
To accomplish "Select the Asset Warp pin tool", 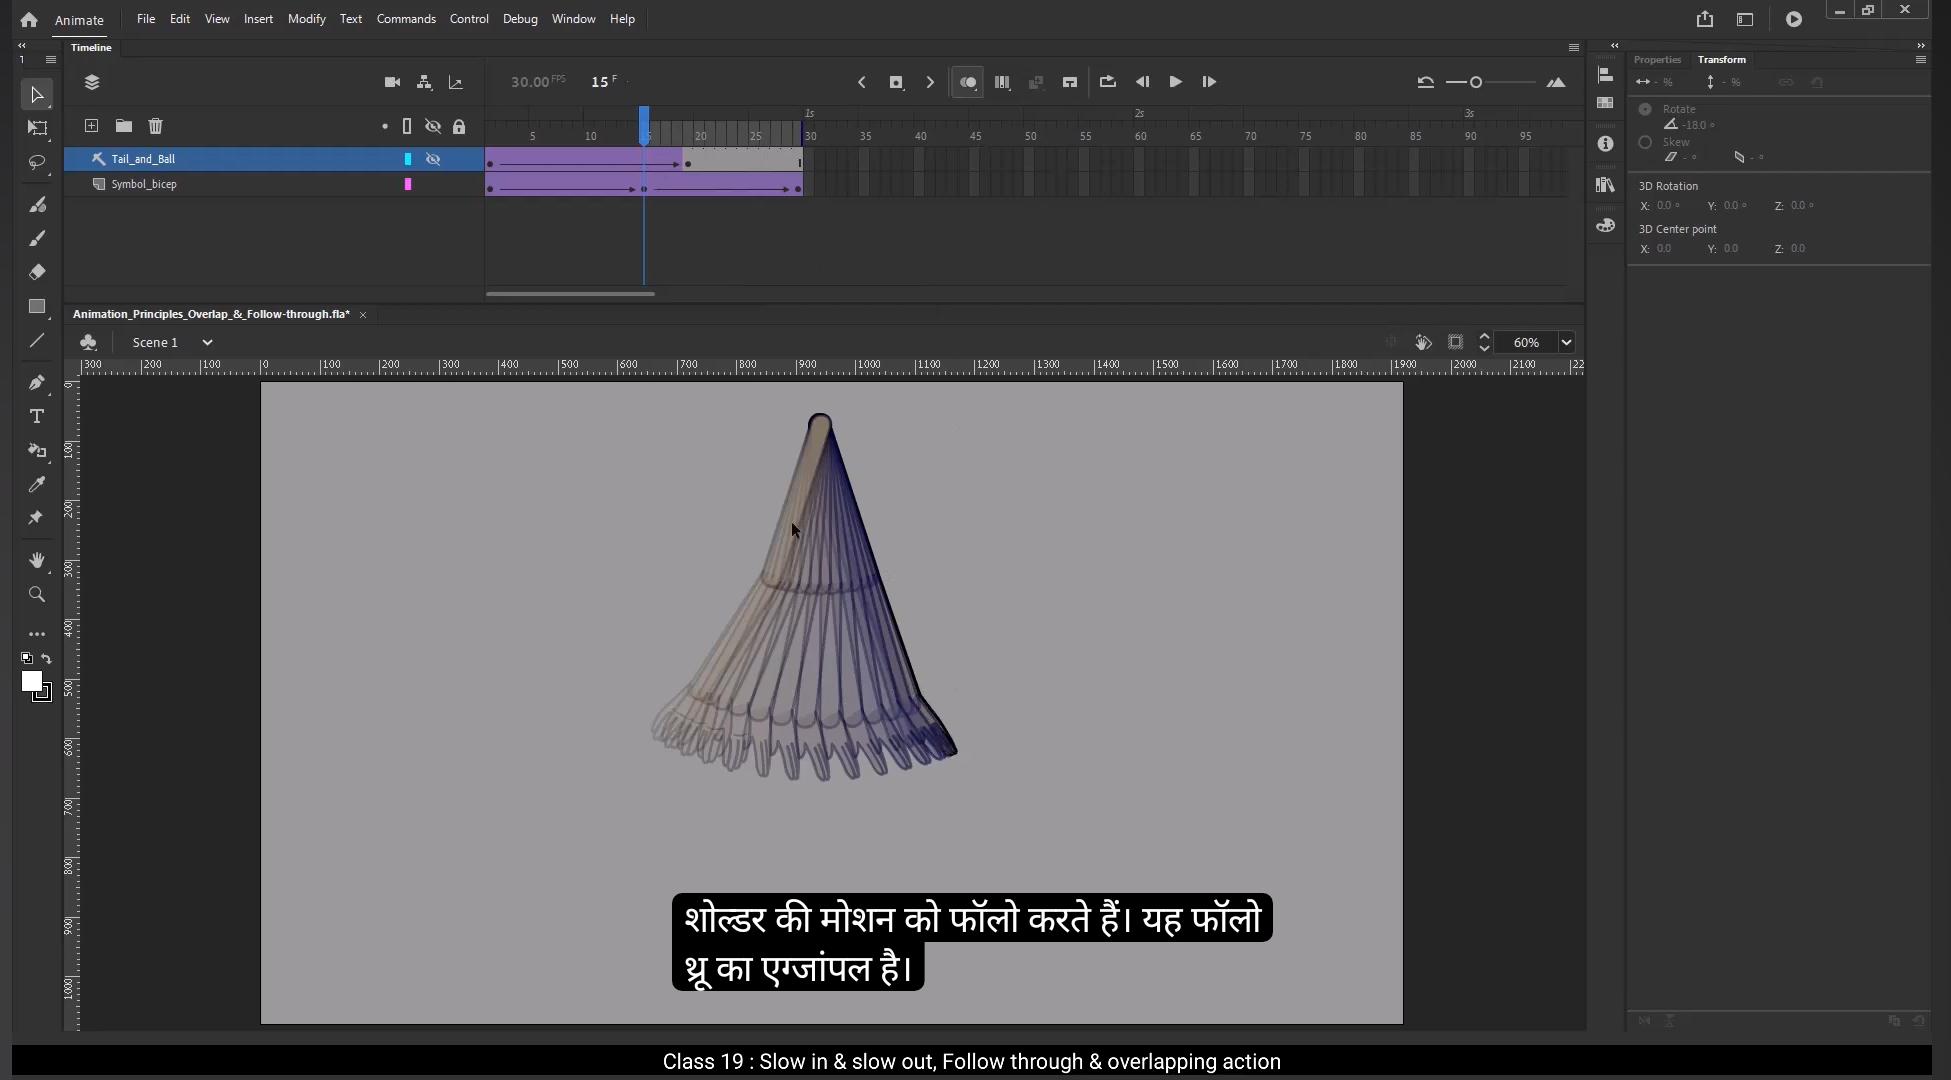I will (37, 518).
